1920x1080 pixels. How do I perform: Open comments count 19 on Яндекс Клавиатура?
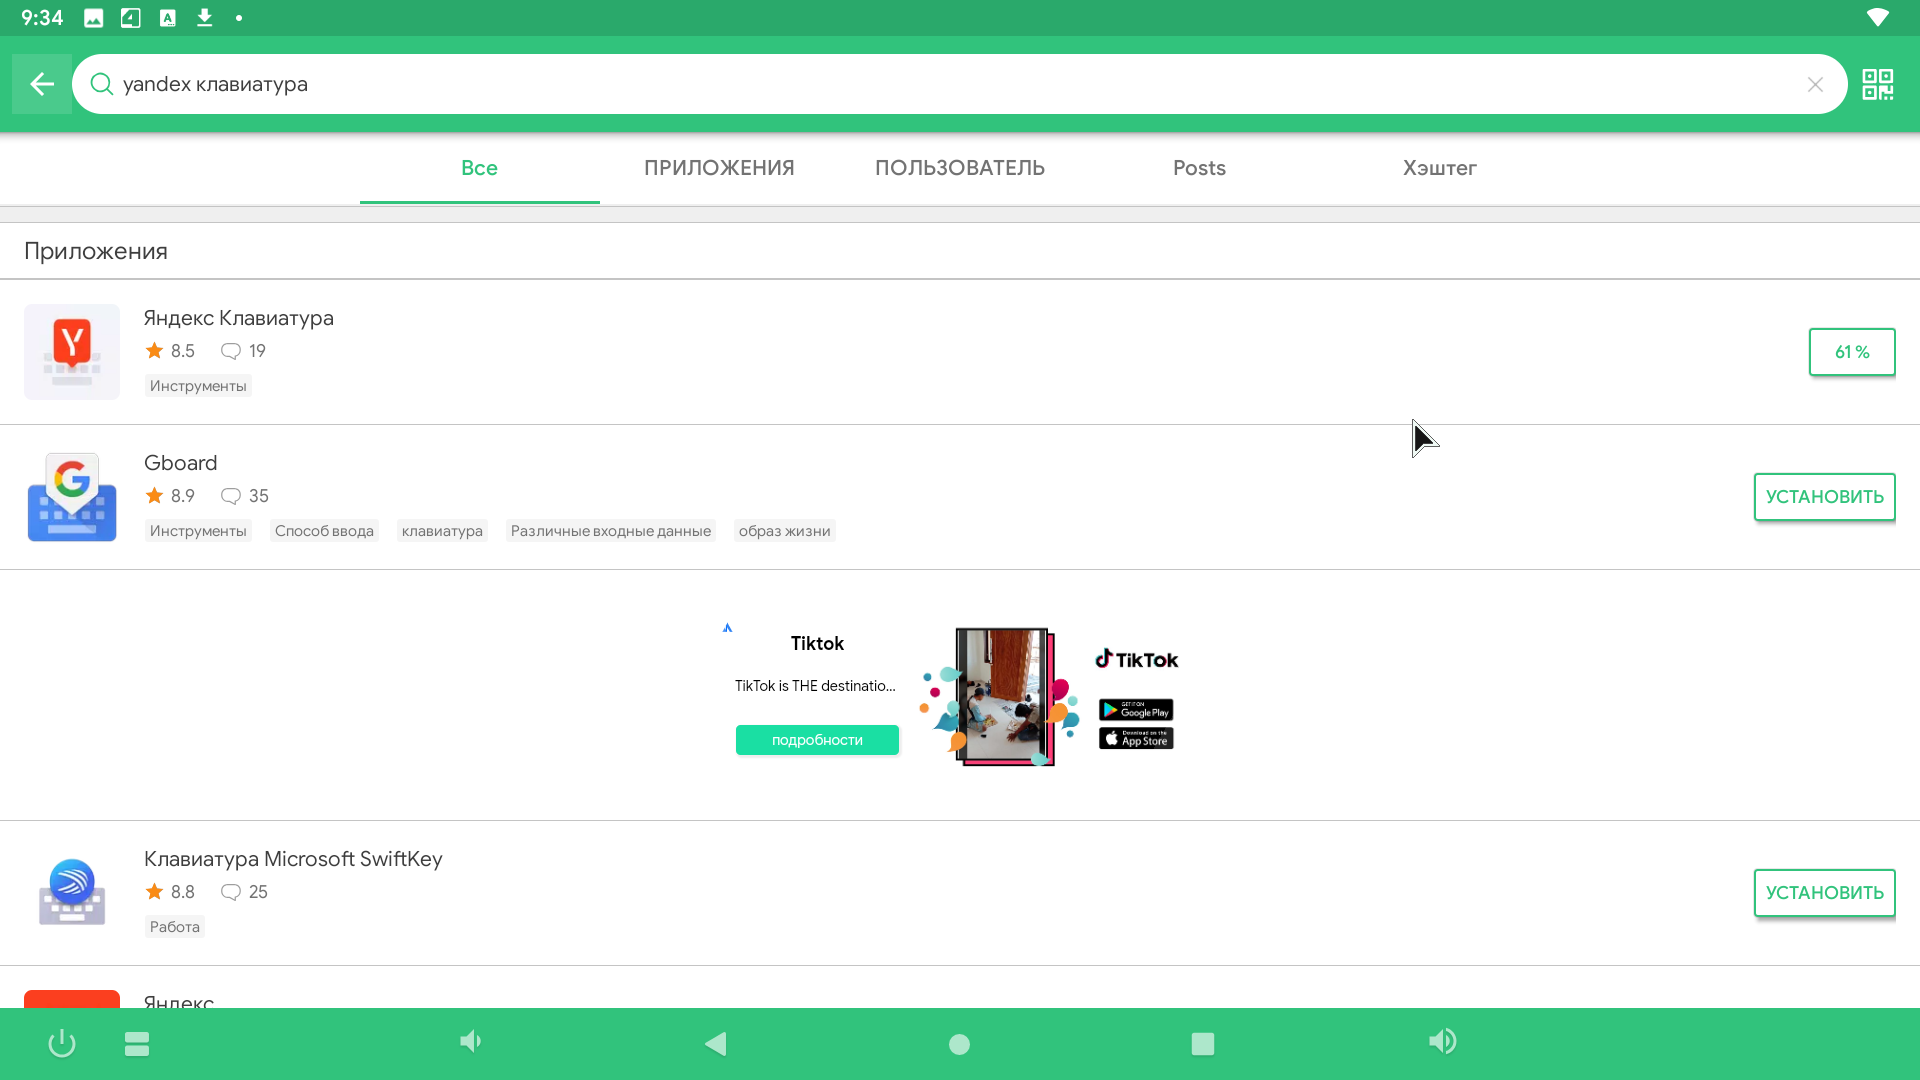[x=243, y=351]
